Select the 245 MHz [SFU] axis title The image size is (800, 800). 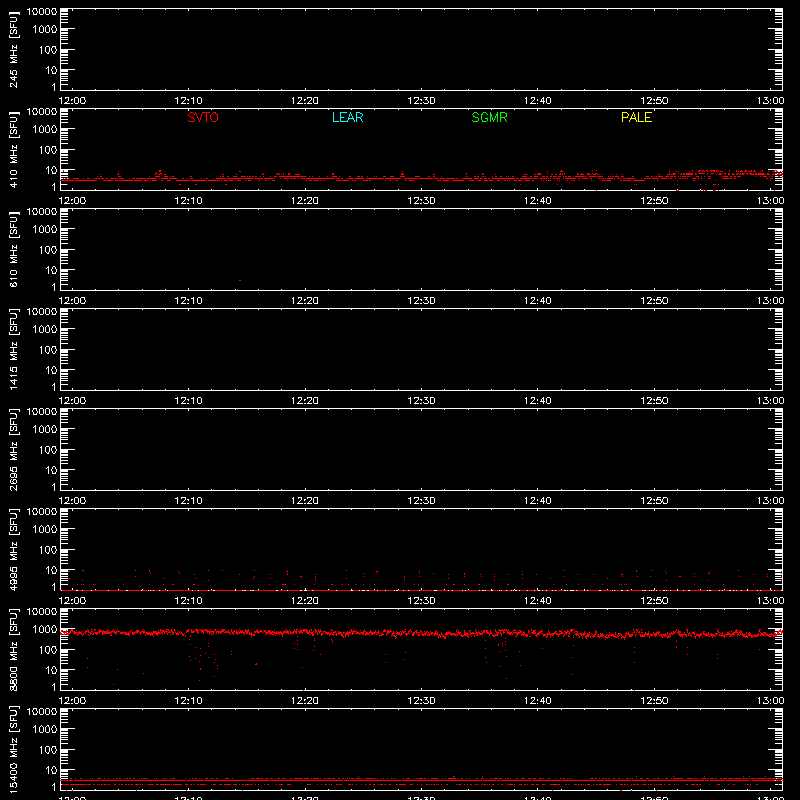13,50
